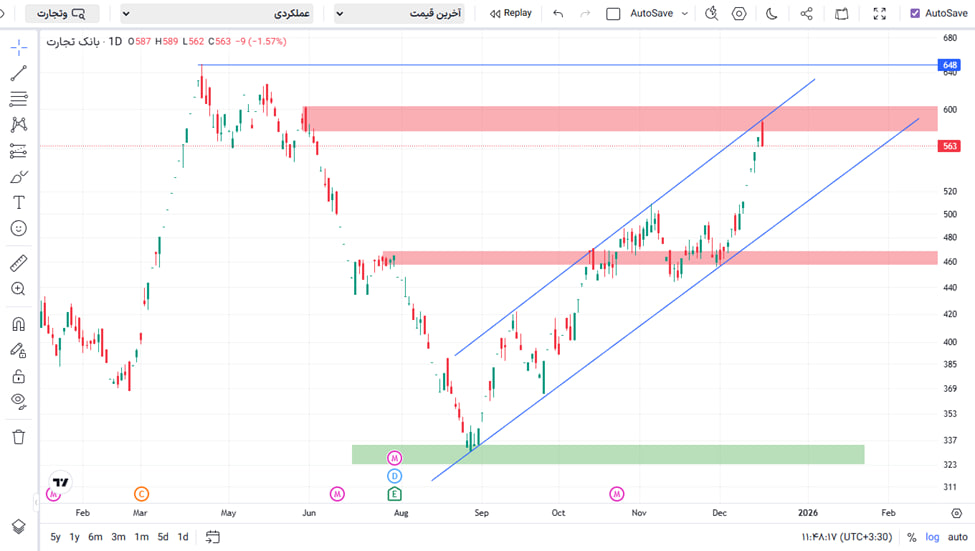
Task: Select the green support zone rectangle
Action: 608,454
